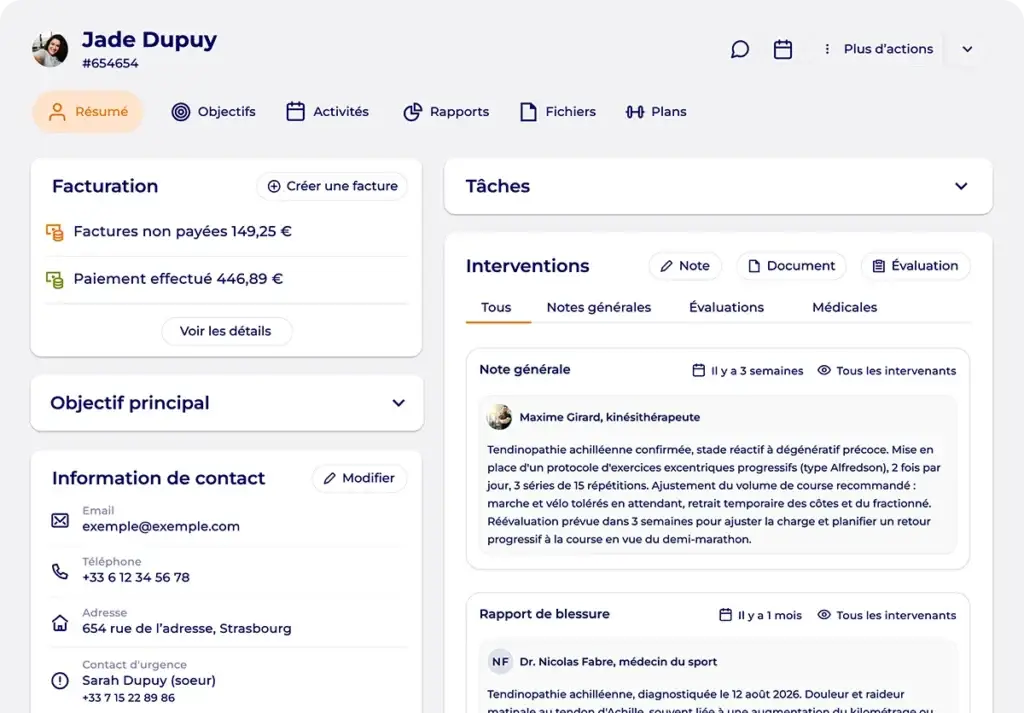Click the email envelope icon

click(60, 520)
